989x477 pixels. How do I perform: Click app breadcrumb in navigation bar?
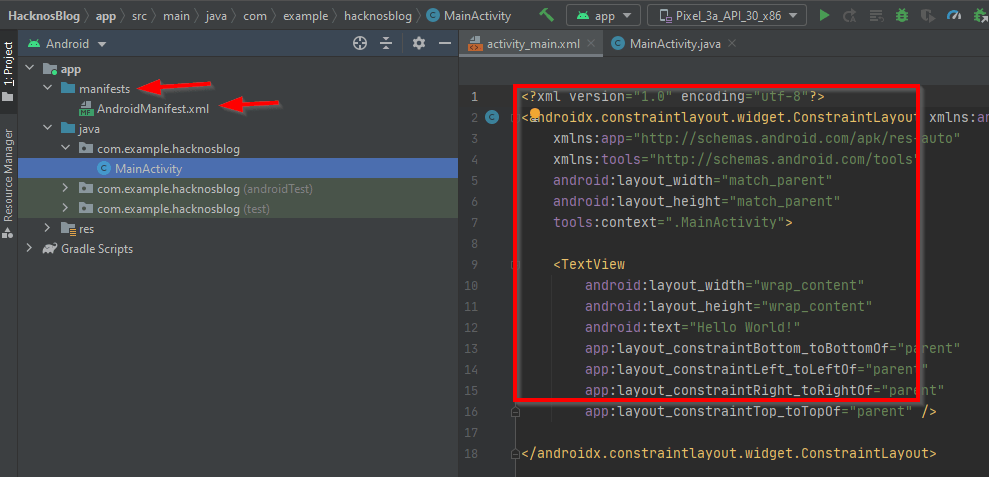click(x=106, y=16)
